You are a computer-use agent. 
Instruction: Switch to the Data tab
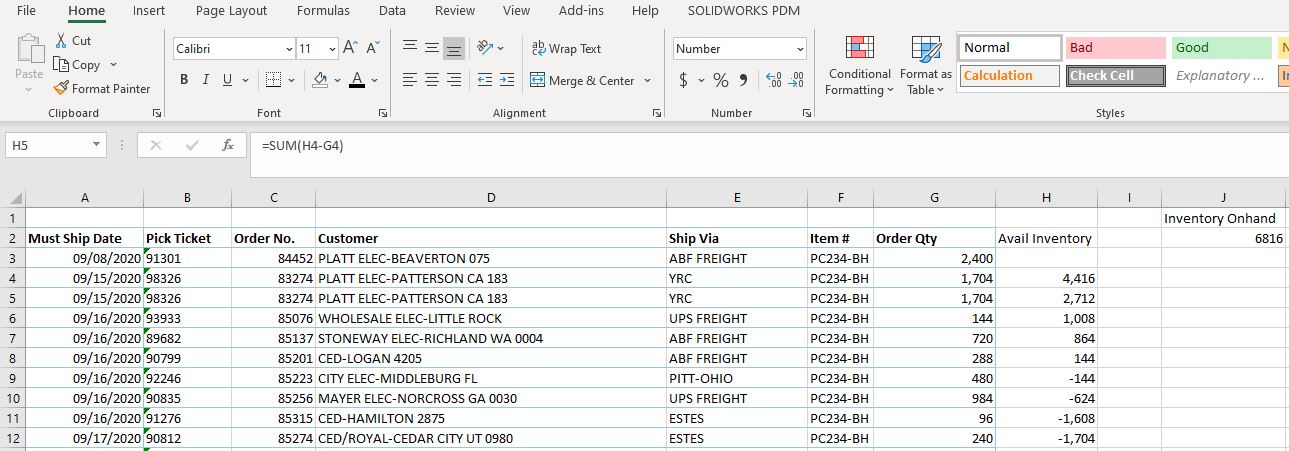coord(392,11)
